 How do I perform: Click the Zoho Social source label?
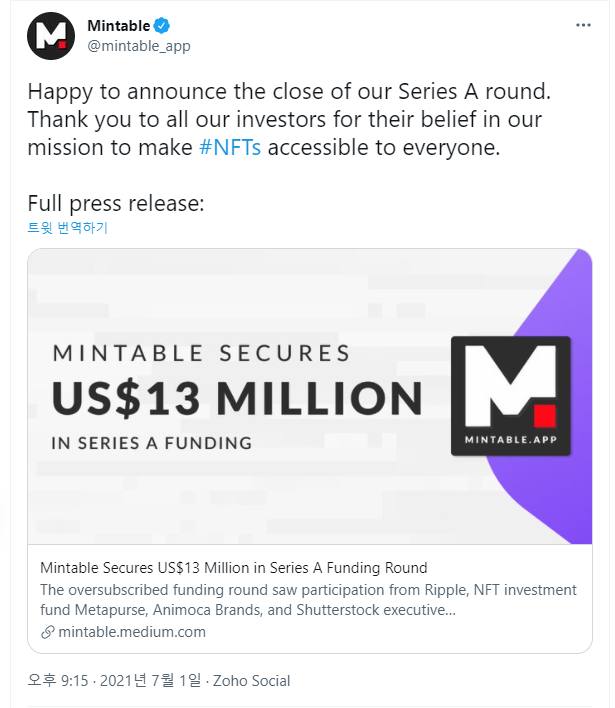(252, 681)
